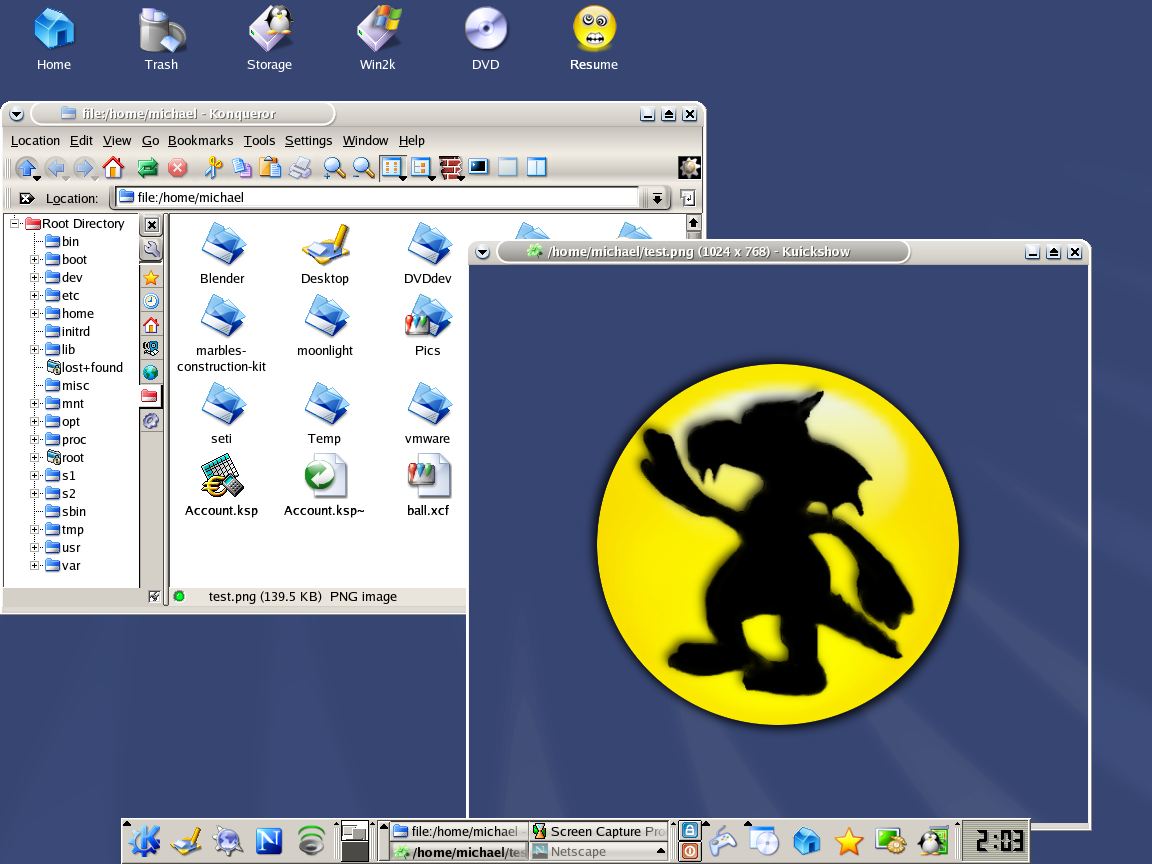Open the Settings menu

click(x=308, y=141)
